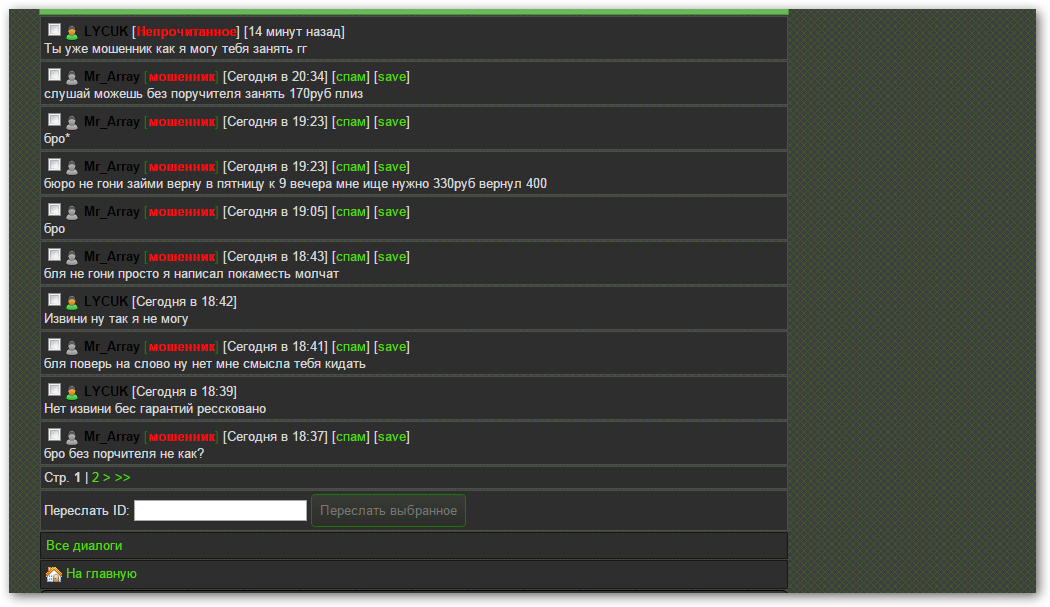Screen dimensions: 1050x607
Task: Tick the checkbox of the 19:05 message
Action: (54, 209)
